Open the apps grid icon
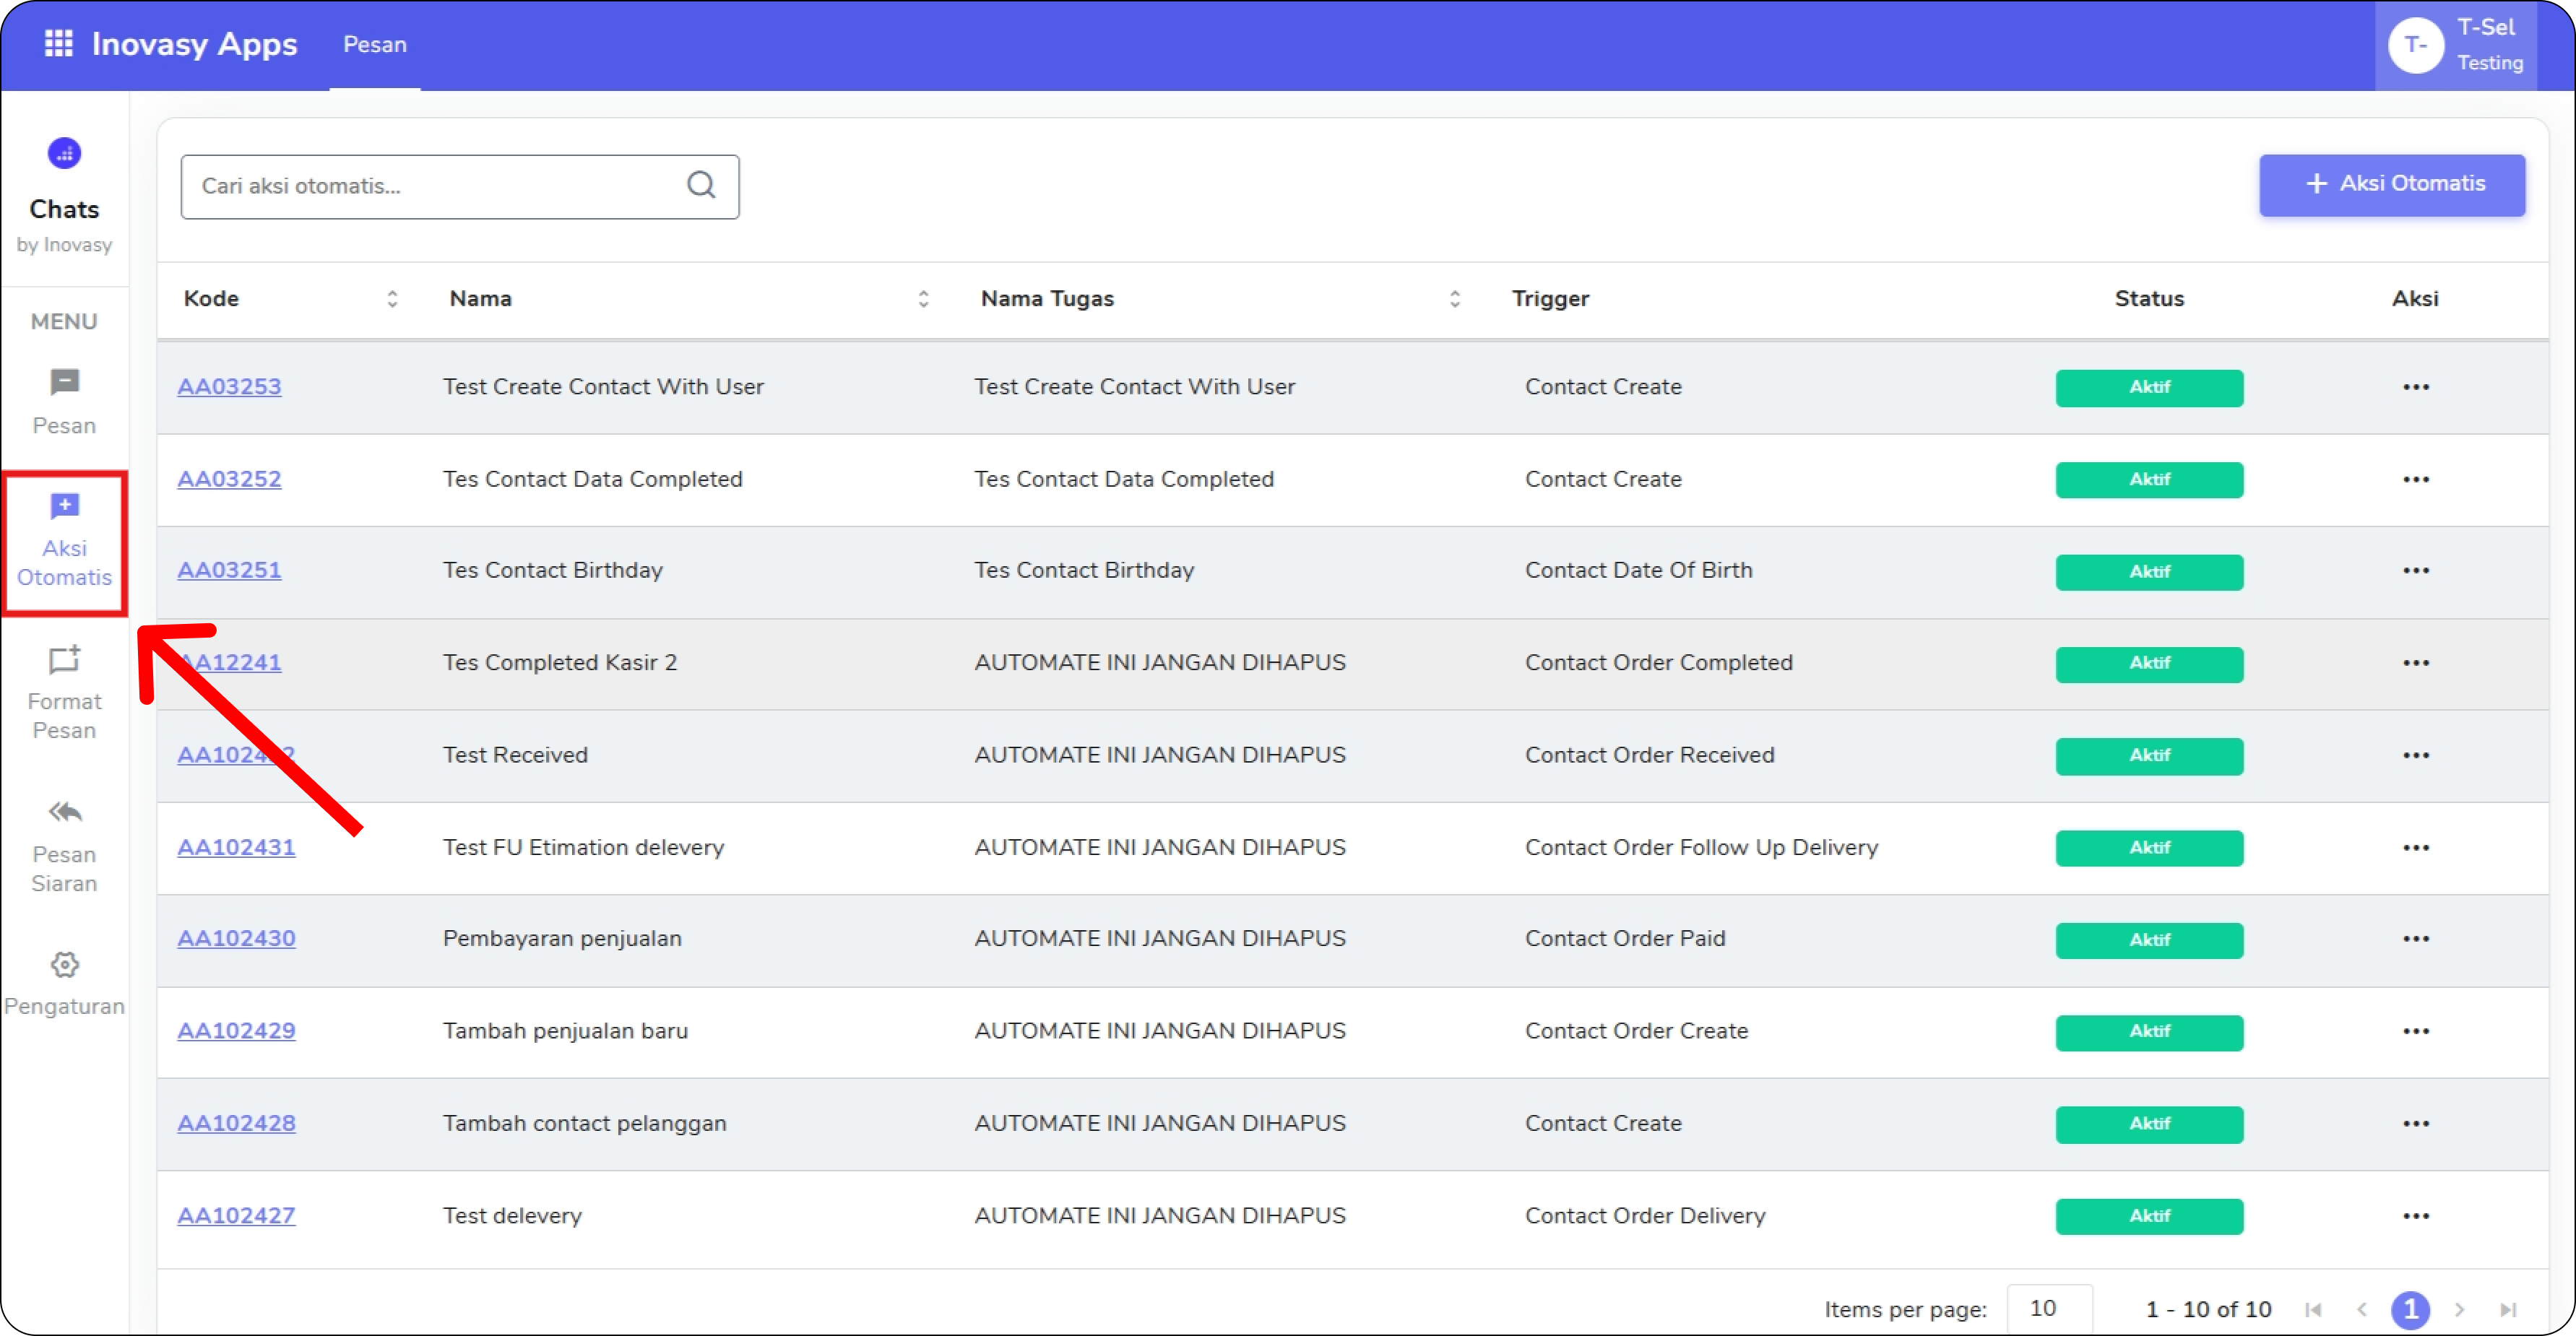 click(58, 44)
